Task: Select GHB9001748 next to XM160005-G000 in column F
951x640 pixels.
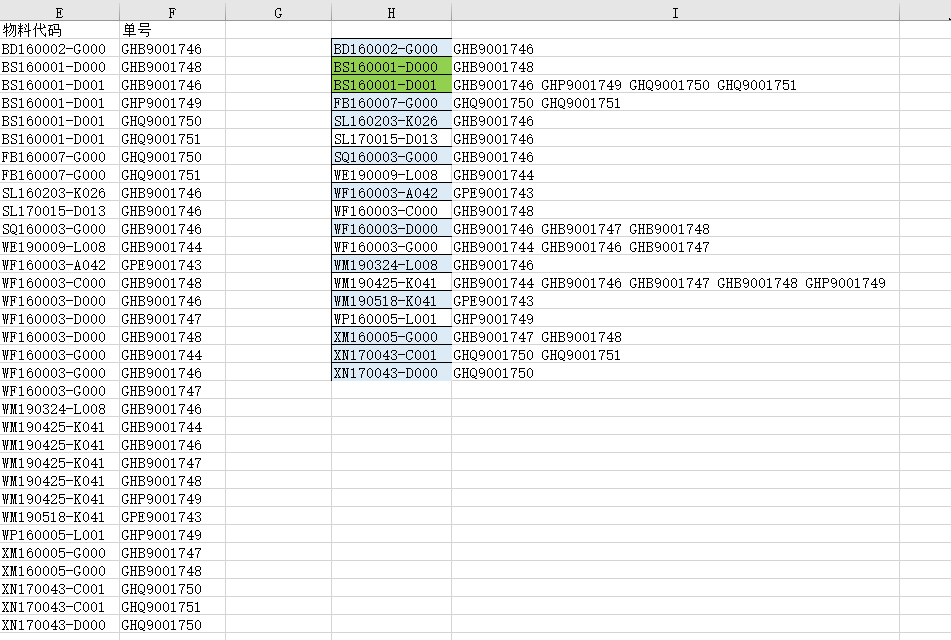Action: 172,571
